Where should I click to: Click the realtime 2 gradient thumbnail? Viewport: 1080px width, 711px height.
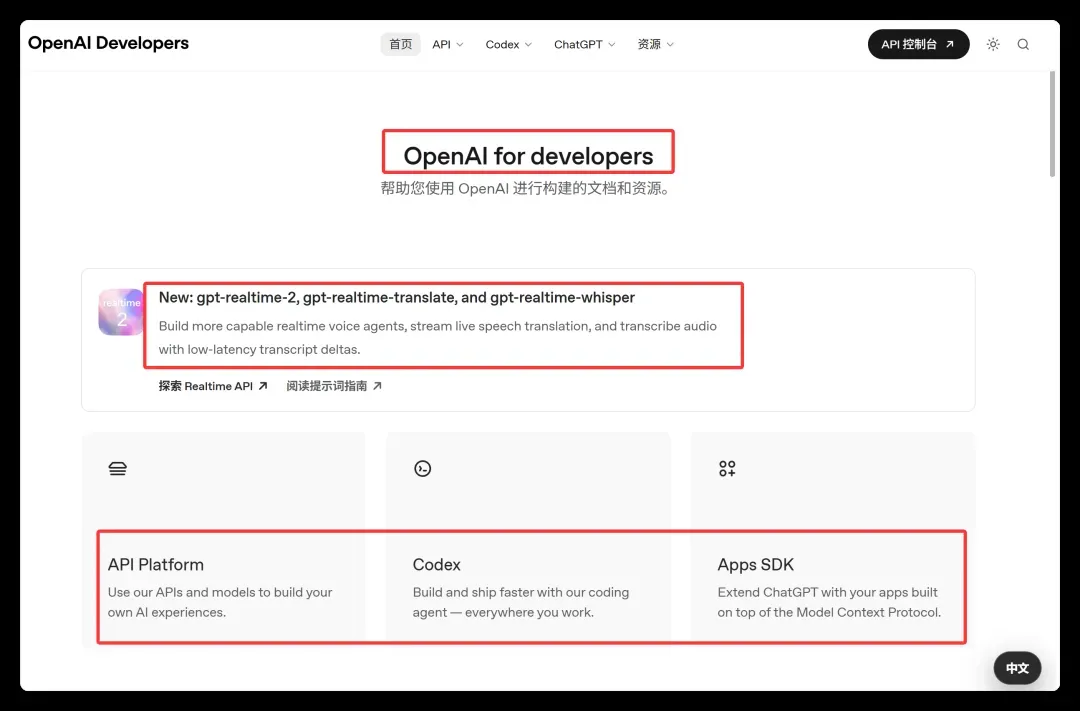(121, 312)
